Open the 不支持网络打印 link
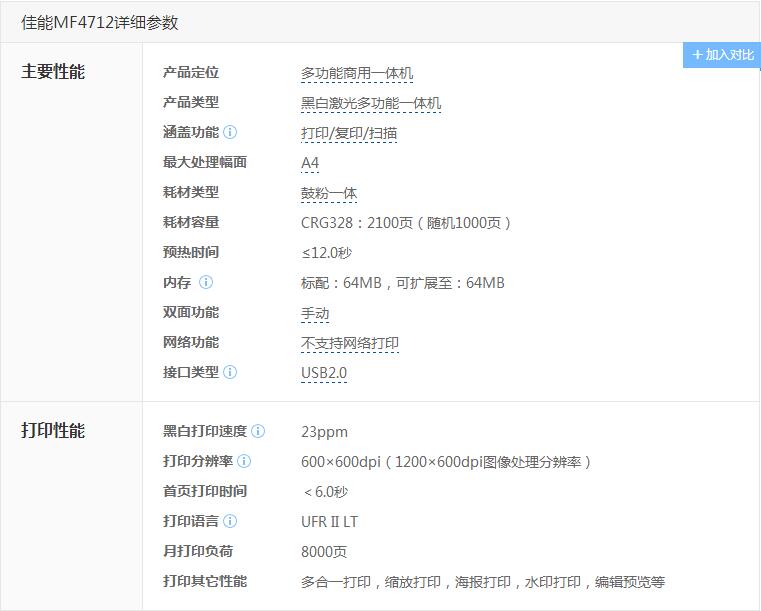 click(350, 344)
